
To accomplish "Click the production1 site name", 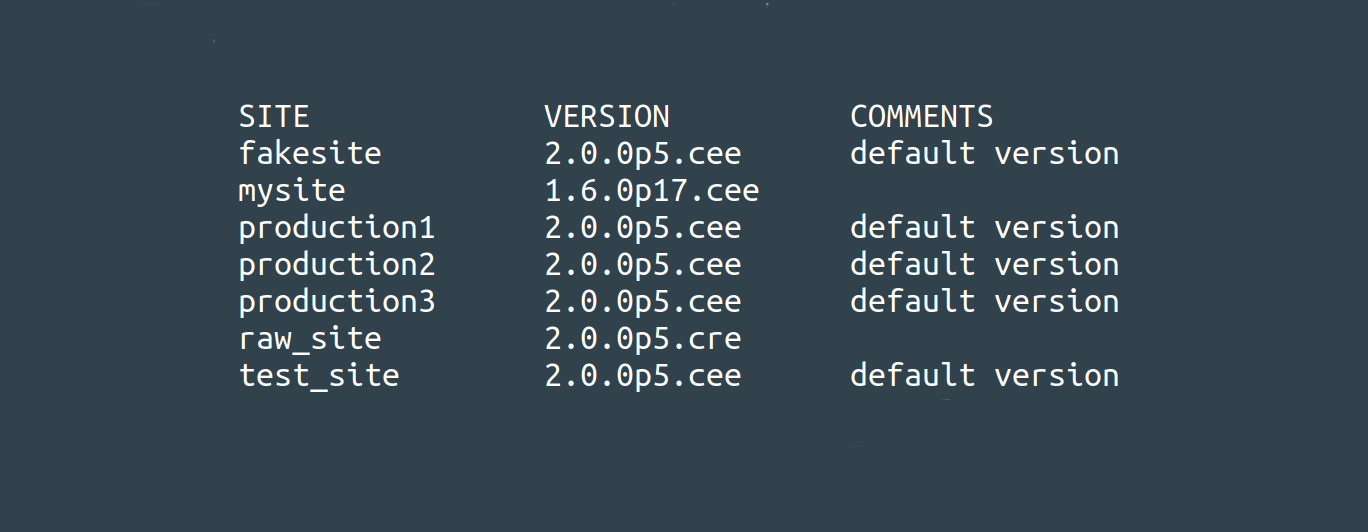I will [337, 229].
